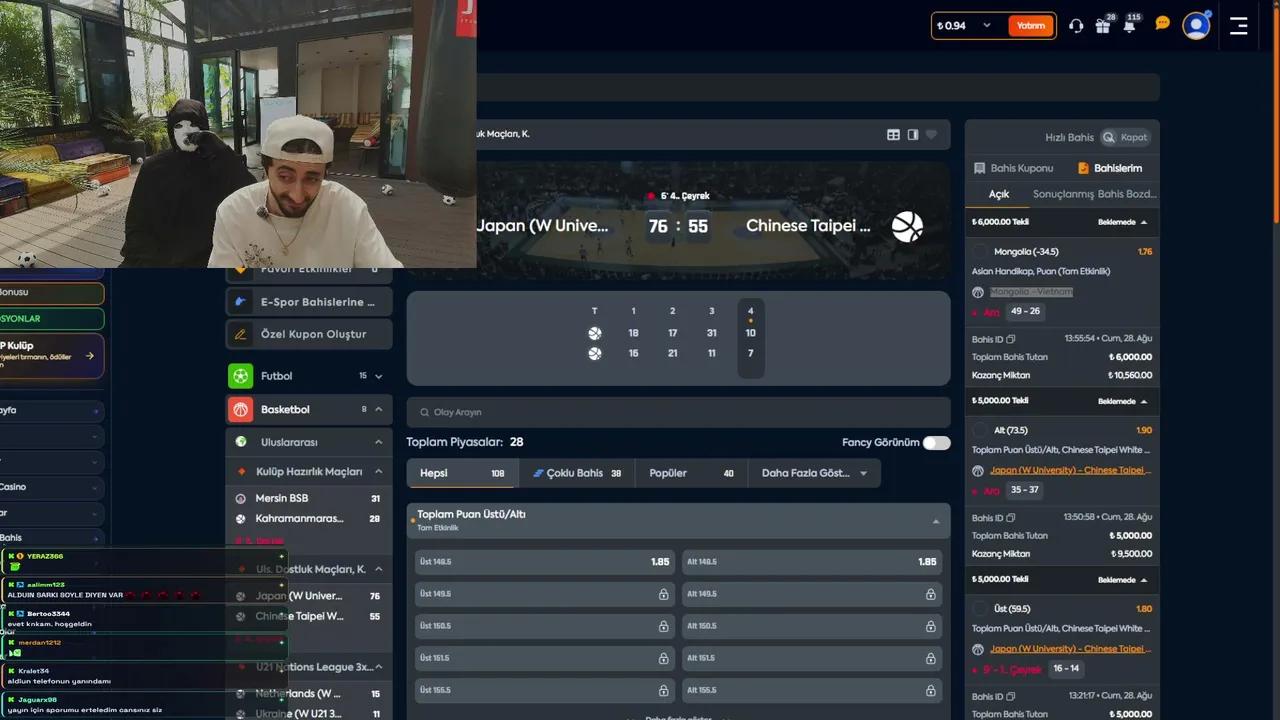The height and width of the screenshot is (720, 1280).
Task: Click the Basketbol sport icon
Action: [240, 409]
